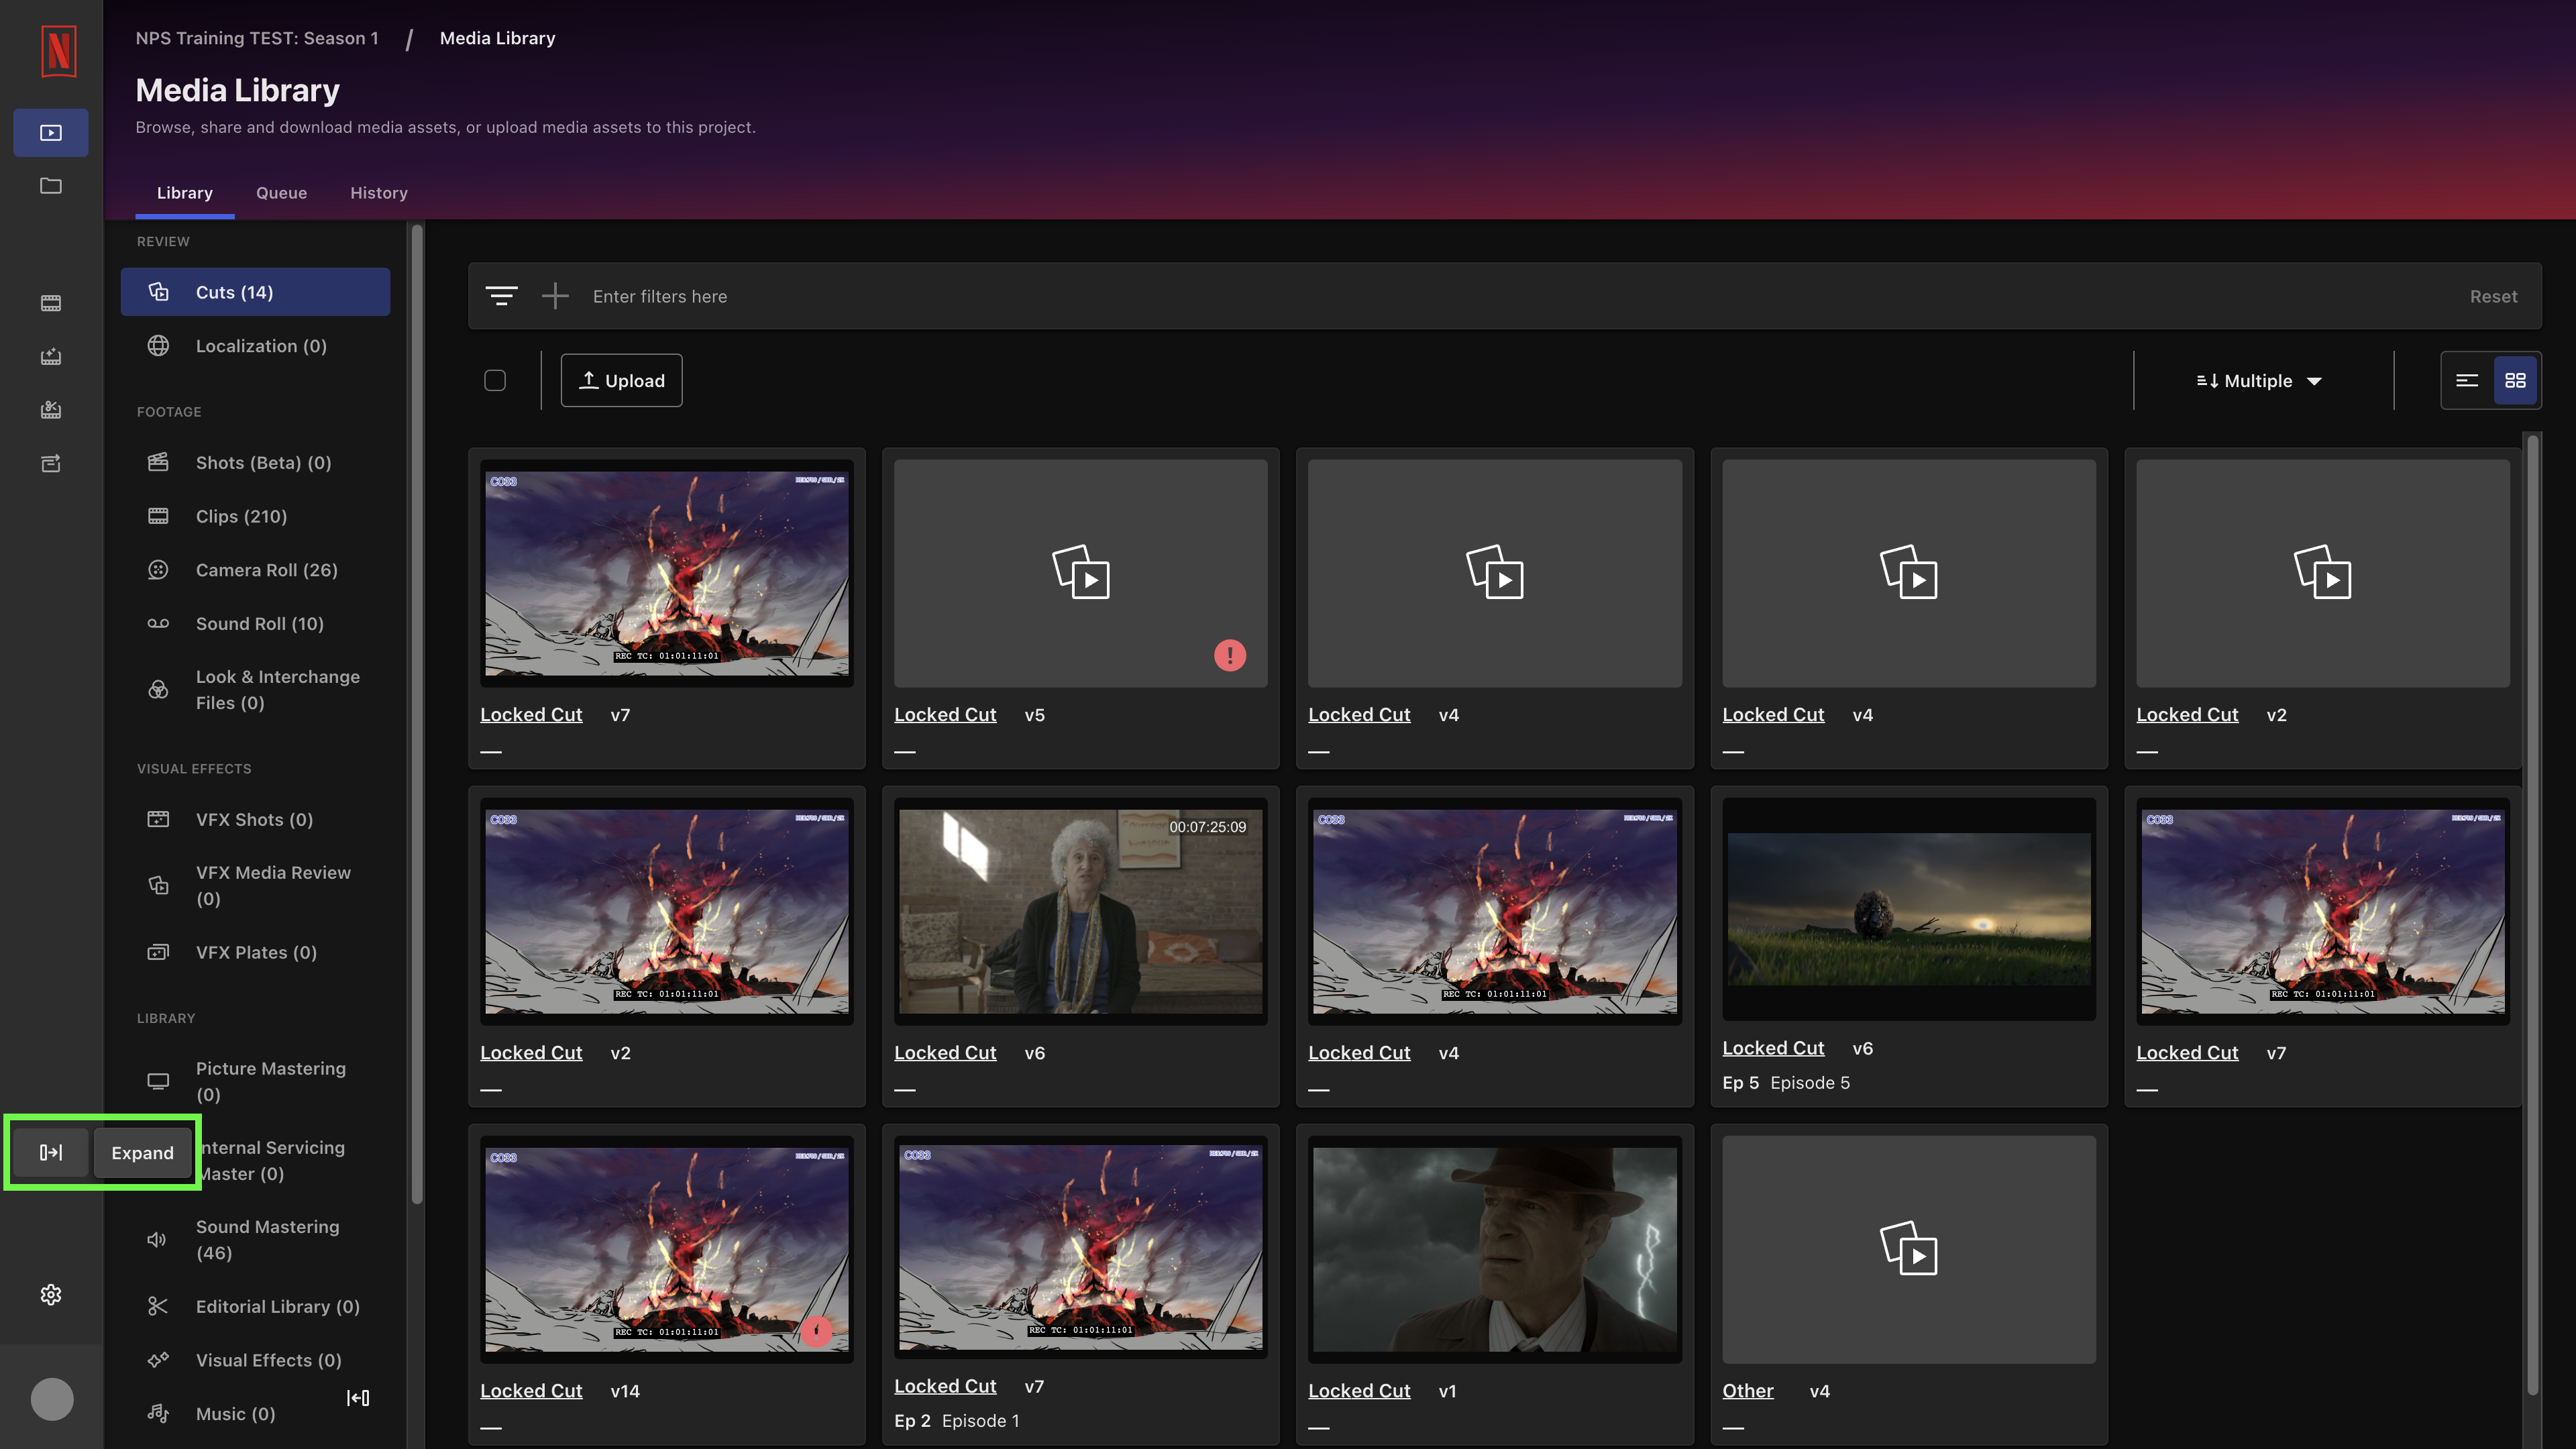Select Clips (210) category
This screenshot has height=1449, width=2576.
coord(255,516)
